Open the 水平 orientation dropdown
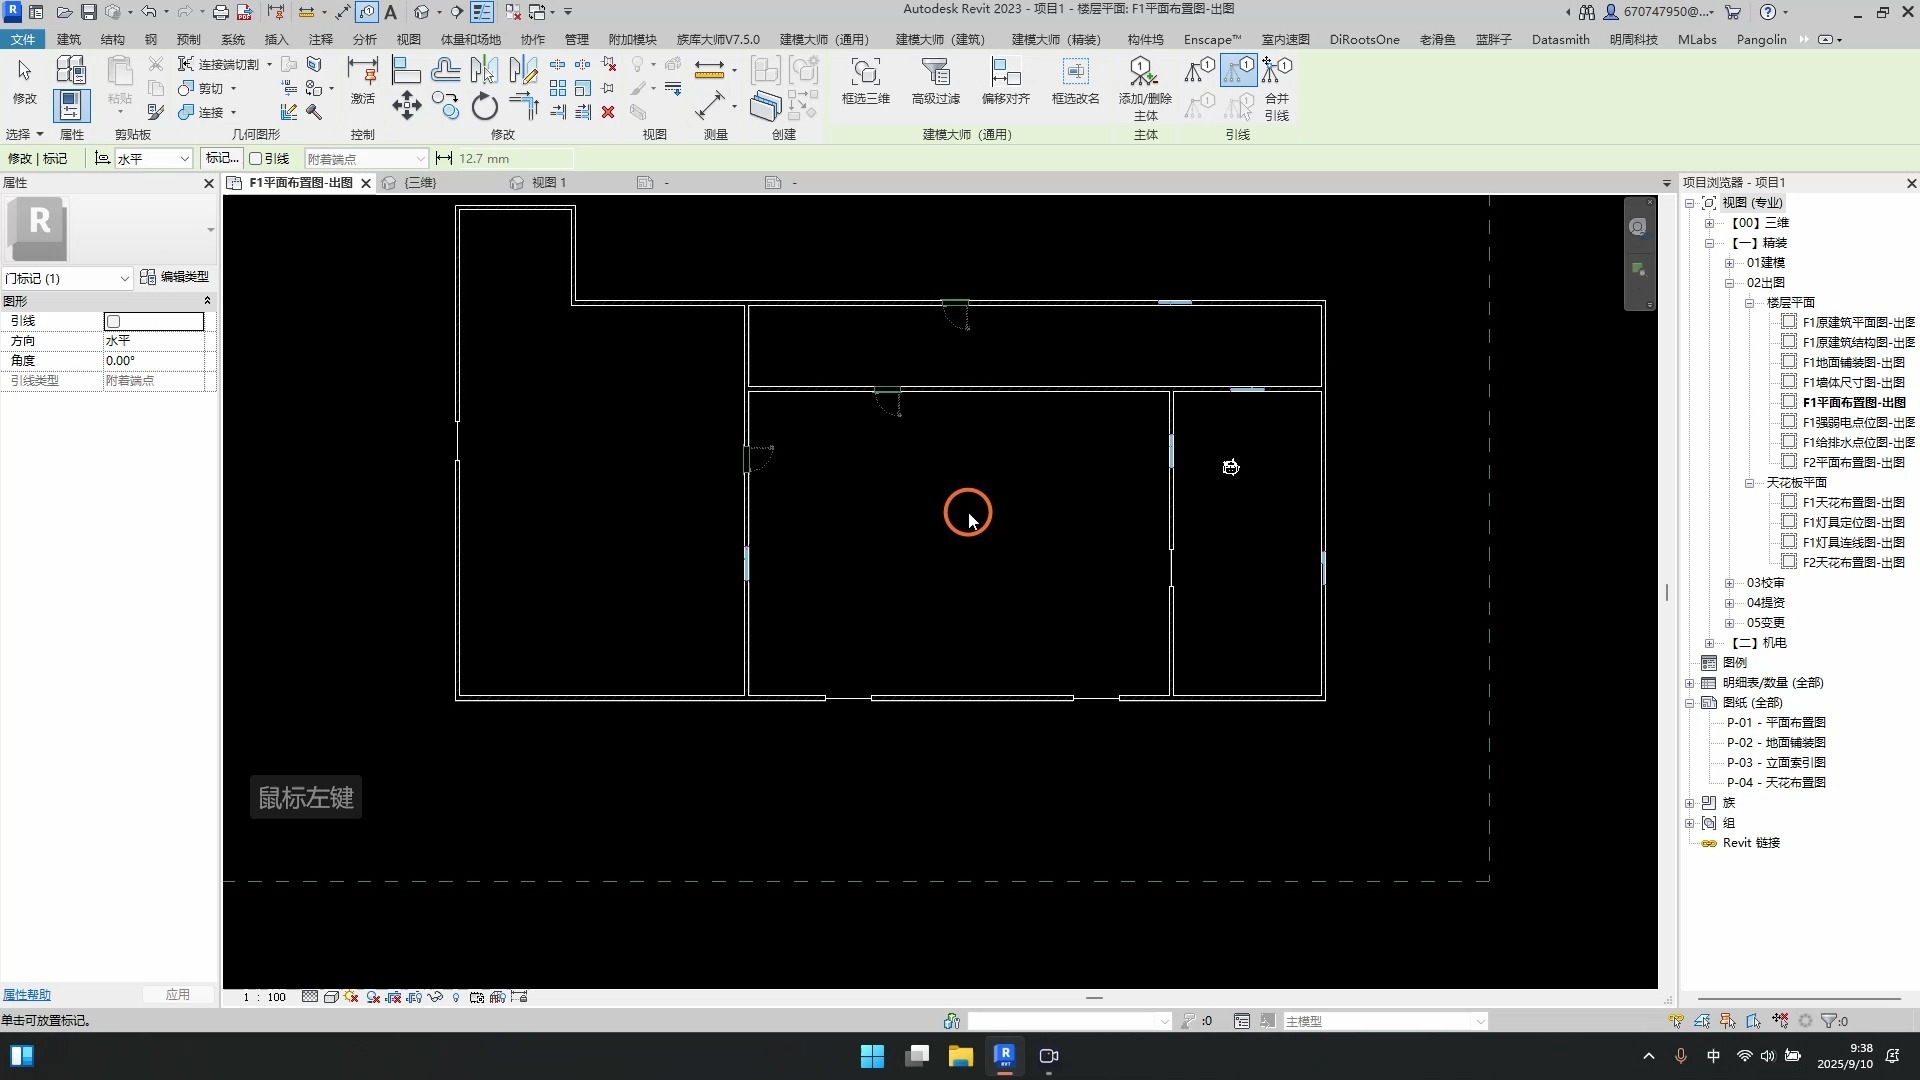 tap(154, 158)
